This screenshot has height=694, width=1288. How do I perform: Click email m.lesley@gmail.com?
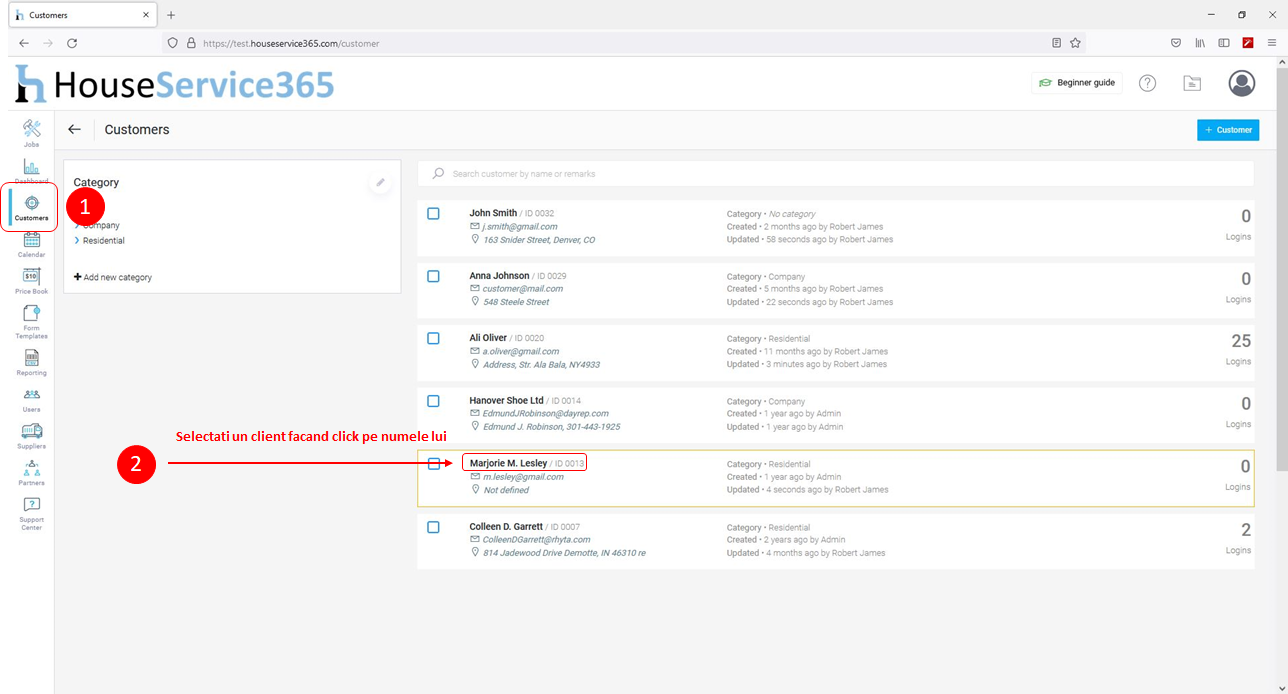(523, 477)
